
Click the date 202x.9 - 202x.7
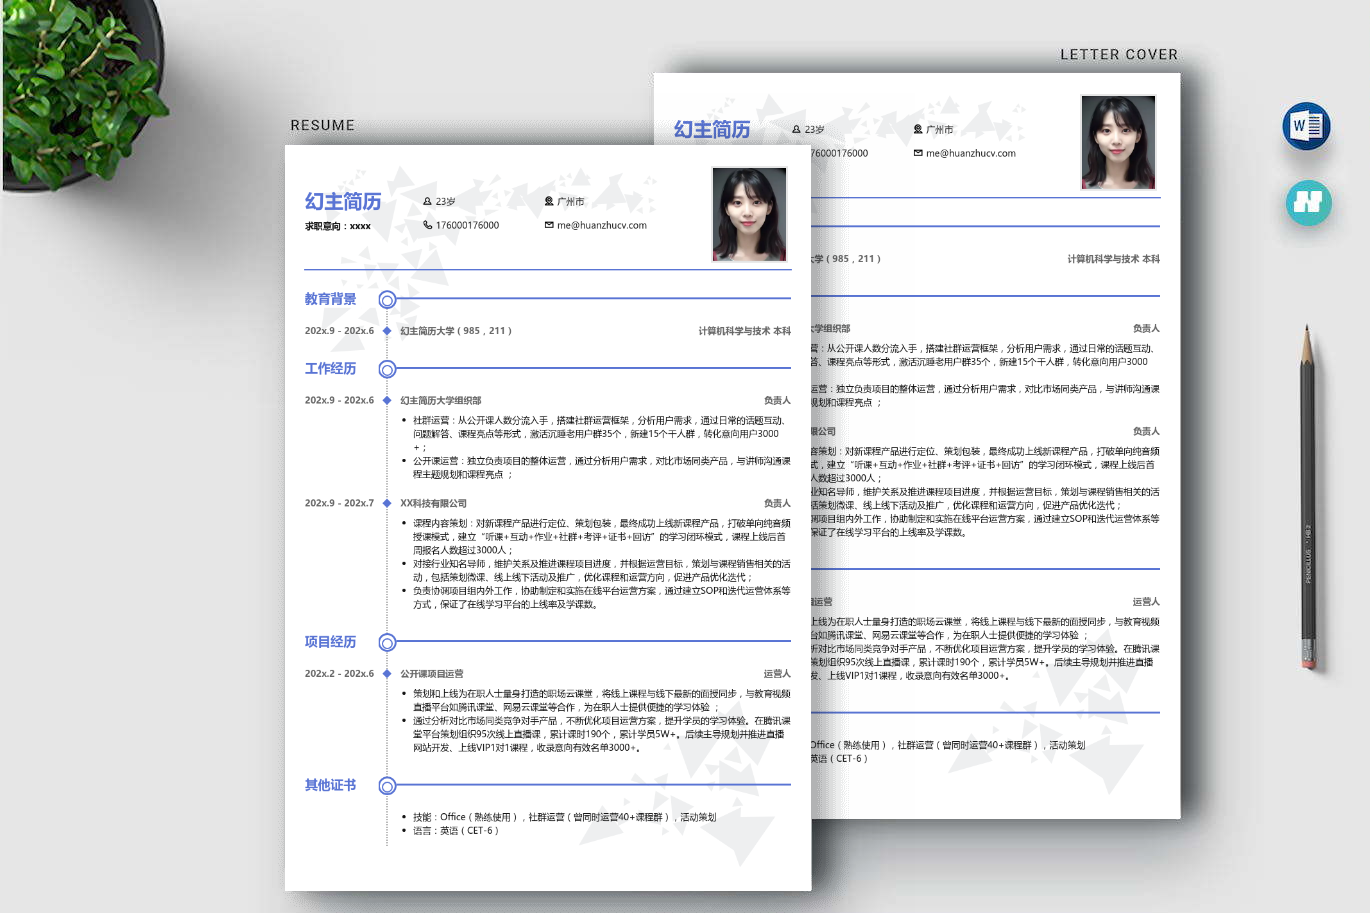pos(339,503)
